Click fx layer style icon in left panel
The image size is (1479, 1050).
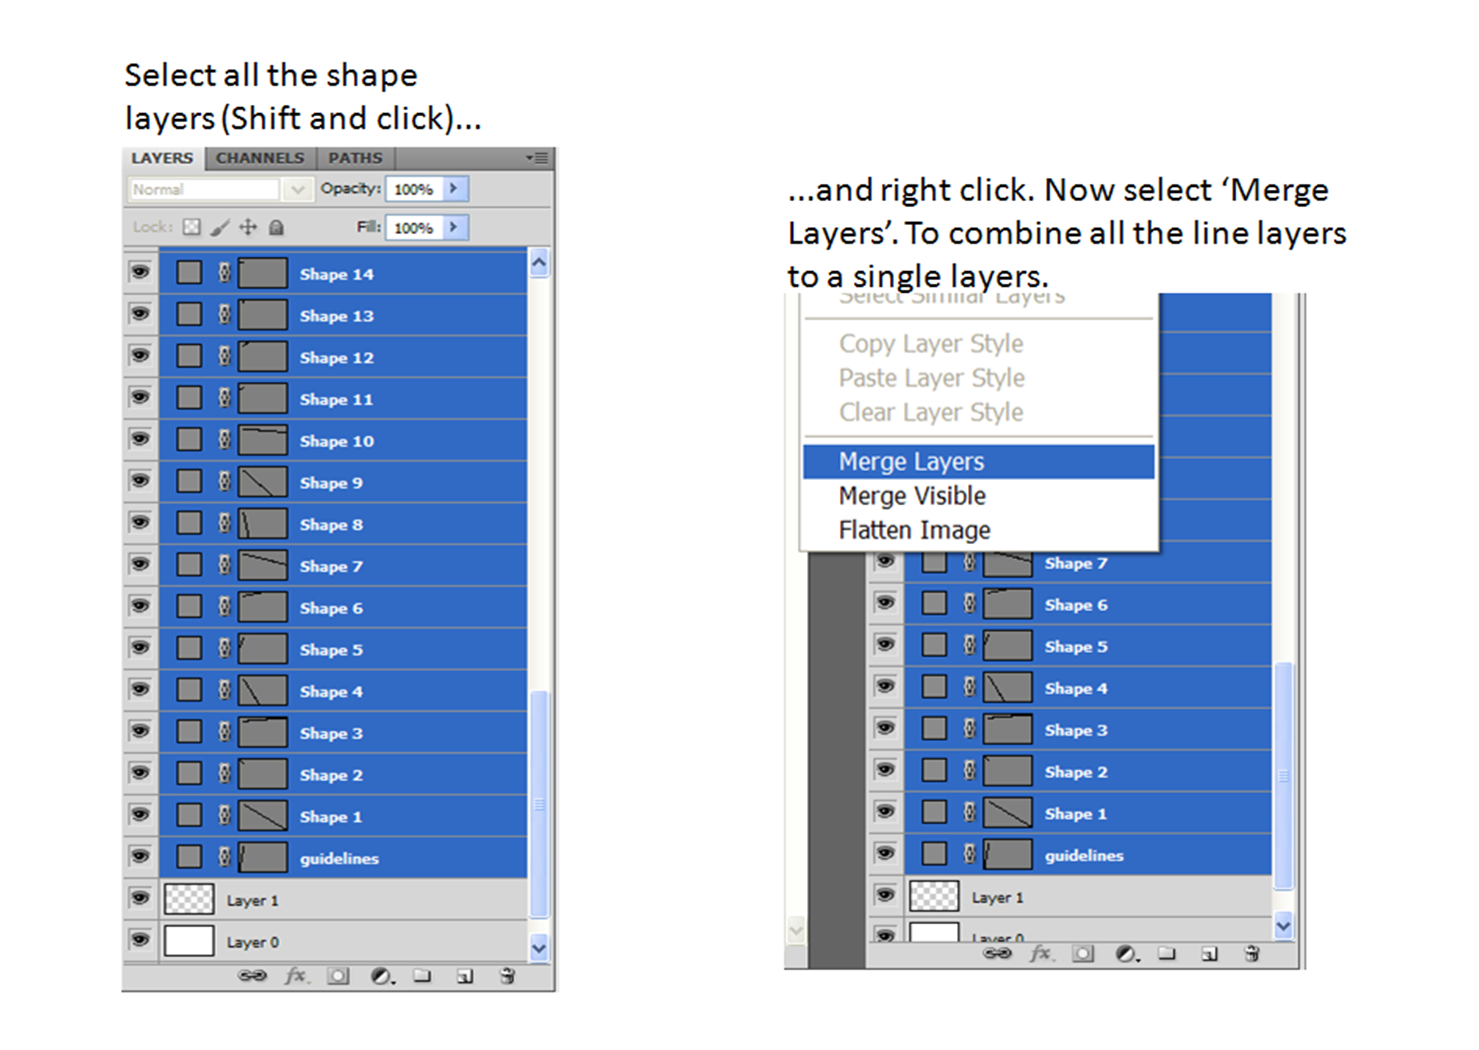295,976
